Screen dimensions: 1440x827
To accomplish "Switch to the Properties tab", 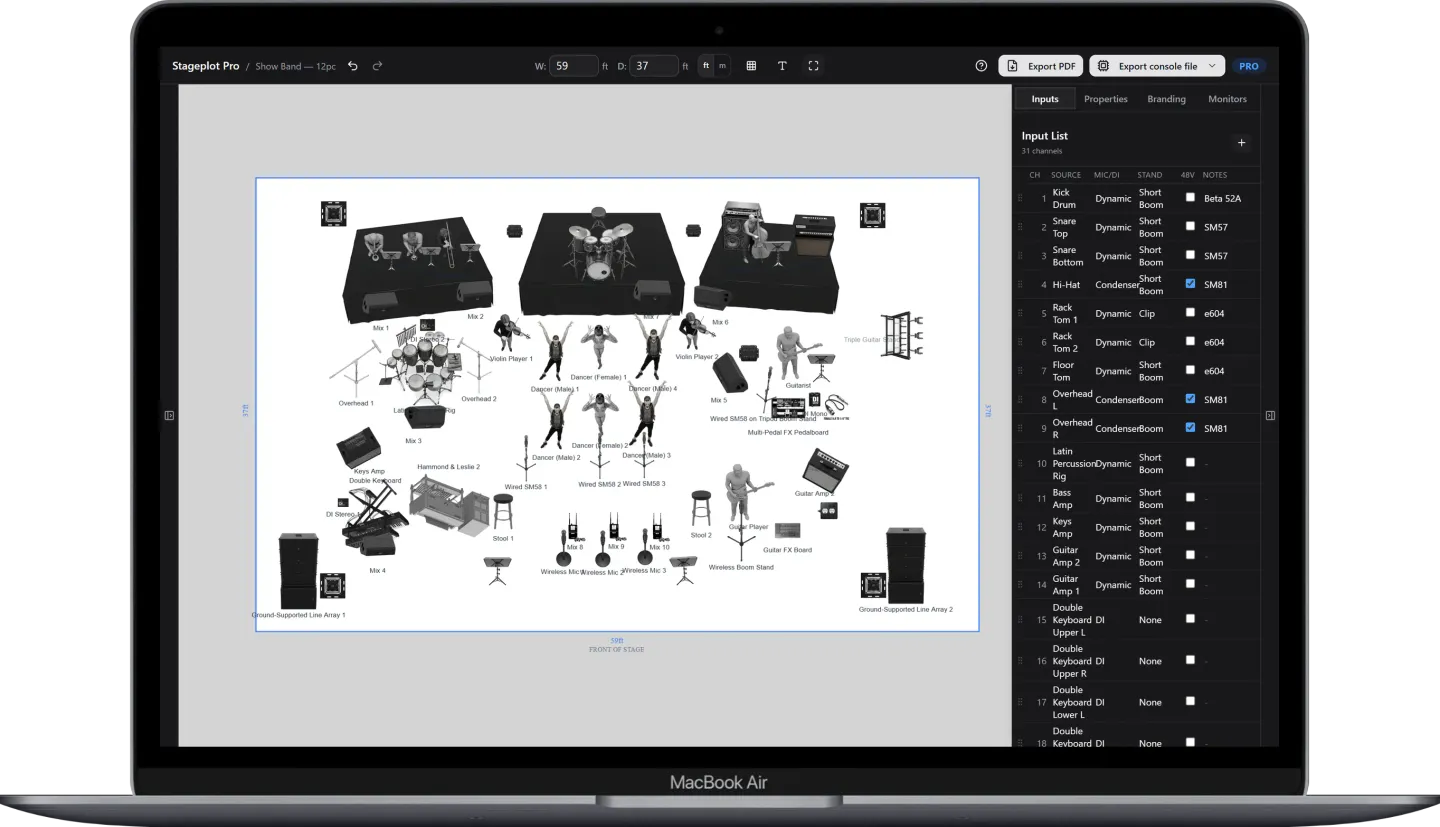I will coord(1105,99).
